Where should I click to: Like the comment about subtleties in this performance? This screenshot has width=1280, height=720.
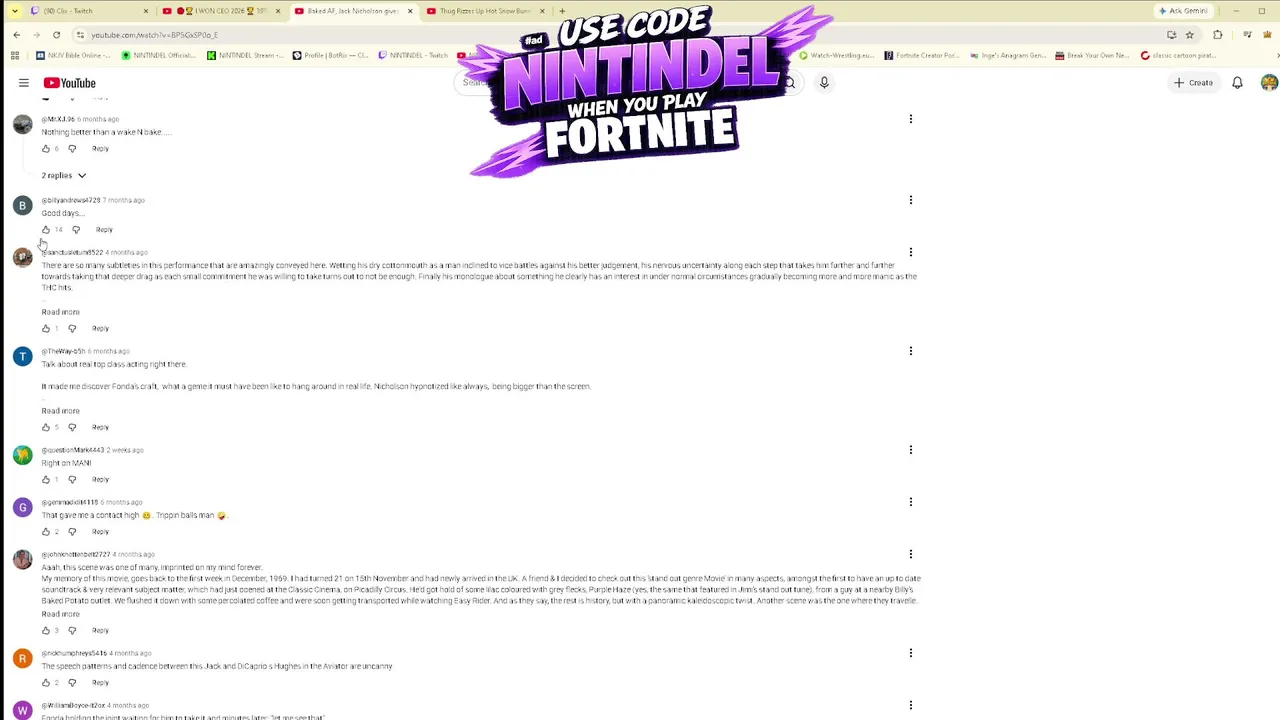[46, 328]
